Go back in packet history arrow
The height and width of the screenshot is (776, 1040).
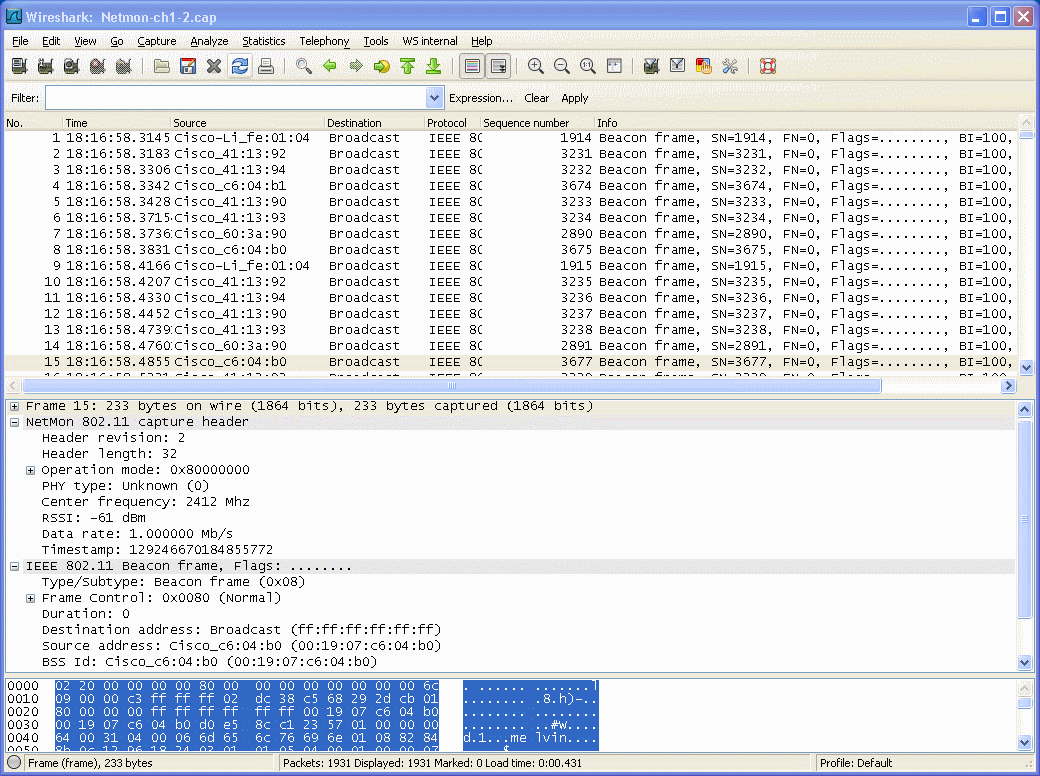pyautogui.click(x=330, y=66)
